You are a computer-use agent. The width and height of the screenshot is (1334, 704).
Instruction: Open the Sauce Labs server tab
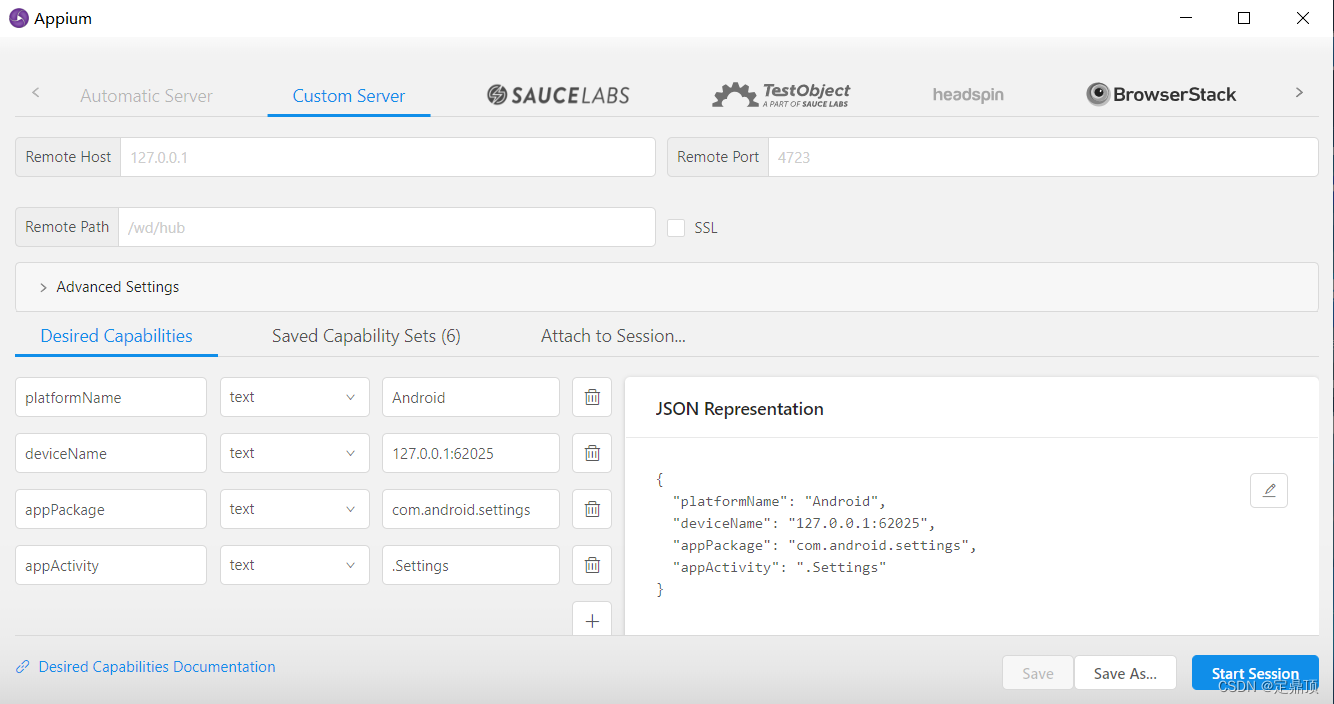(558, 95)
